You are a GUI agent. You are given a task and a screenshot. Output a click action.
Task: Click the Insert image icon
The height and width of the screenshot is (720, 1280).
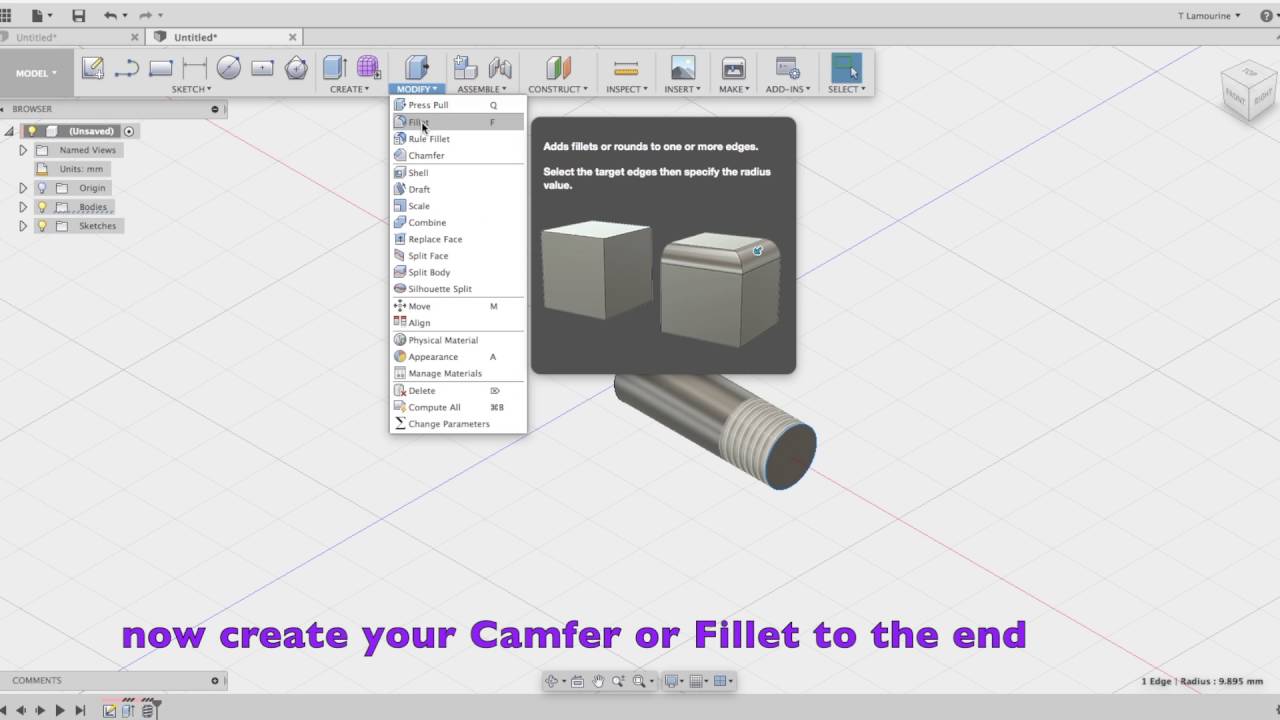coord(683,68)
